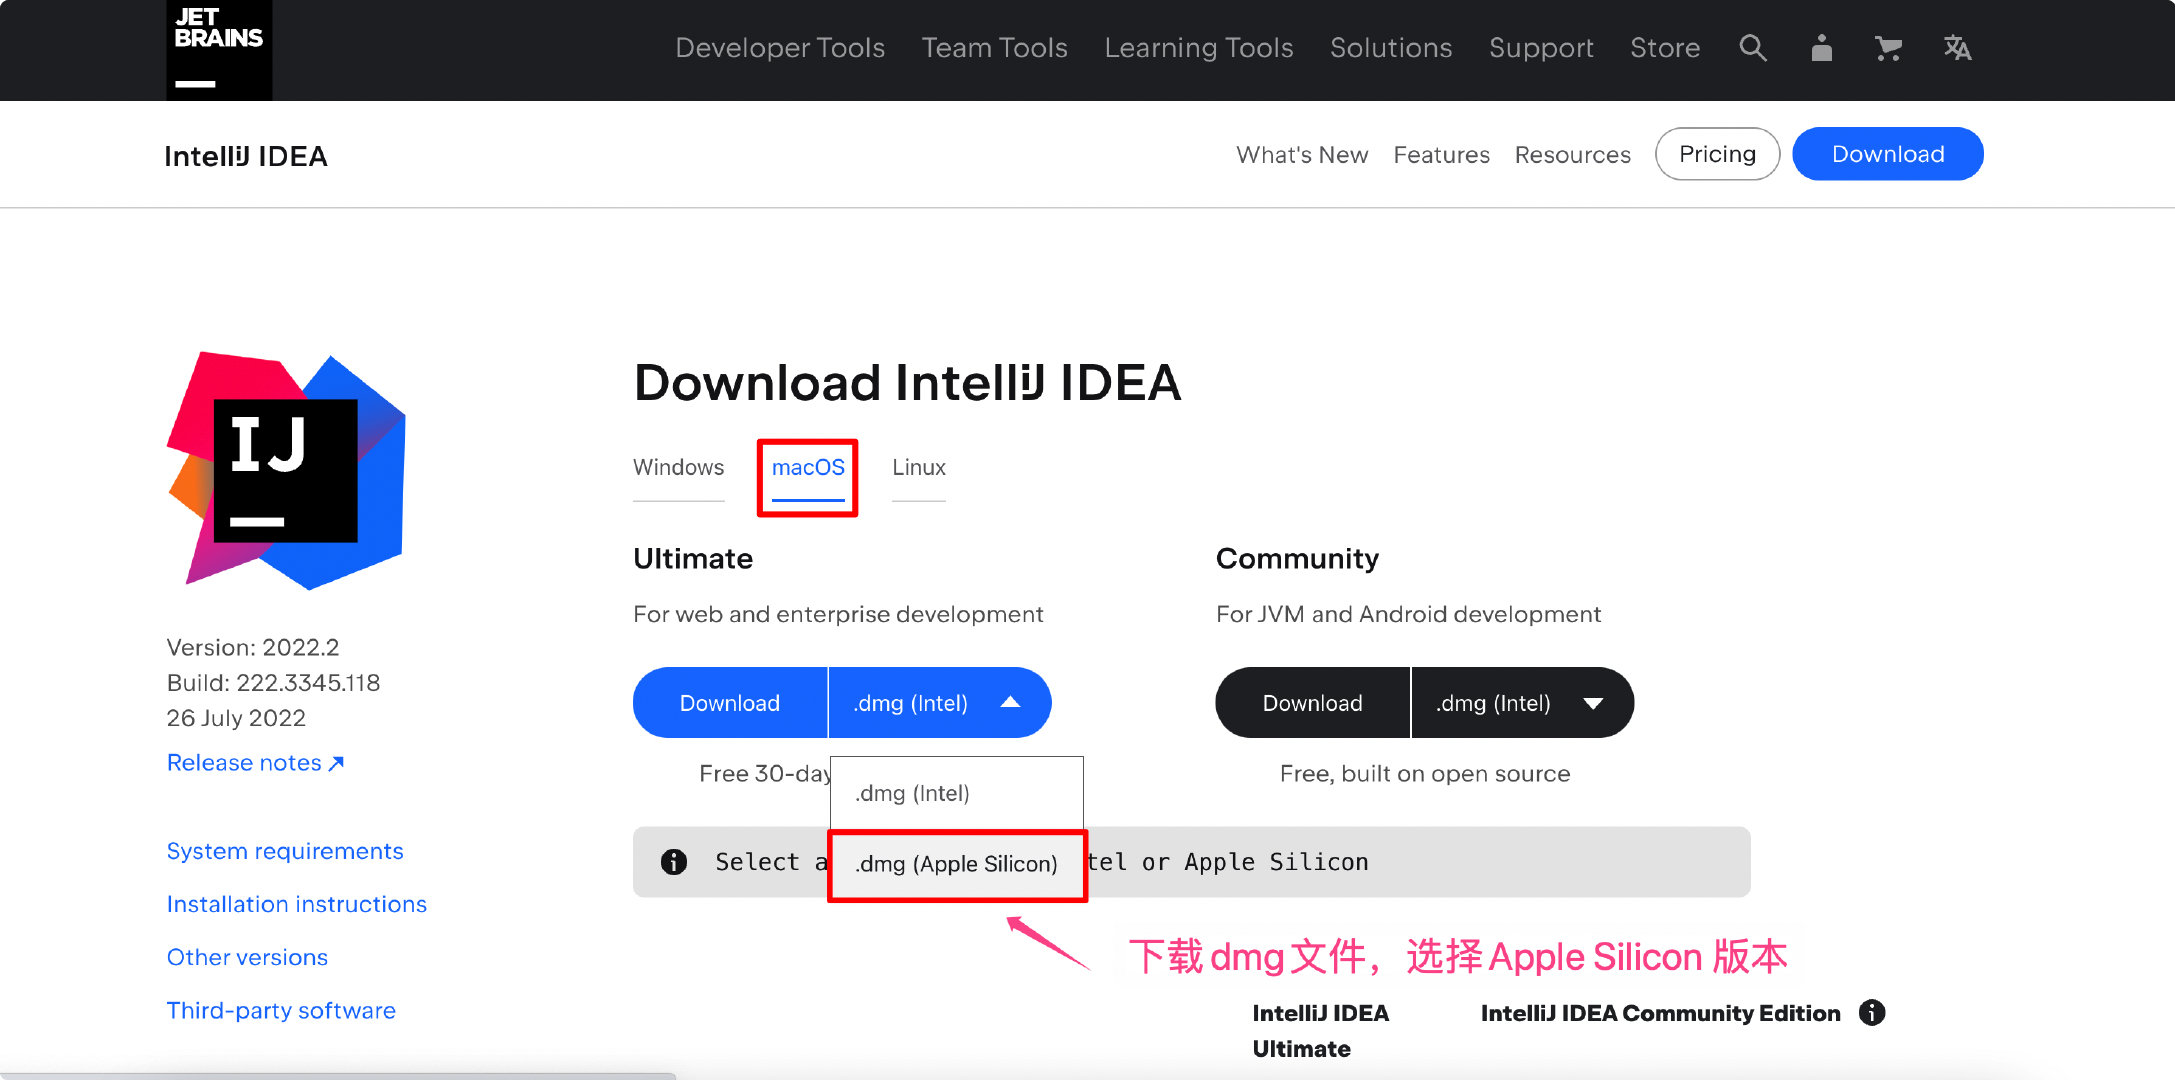Switch to the Linux tab
This screenshot has width=2175, height=1080.
[918, 468]
